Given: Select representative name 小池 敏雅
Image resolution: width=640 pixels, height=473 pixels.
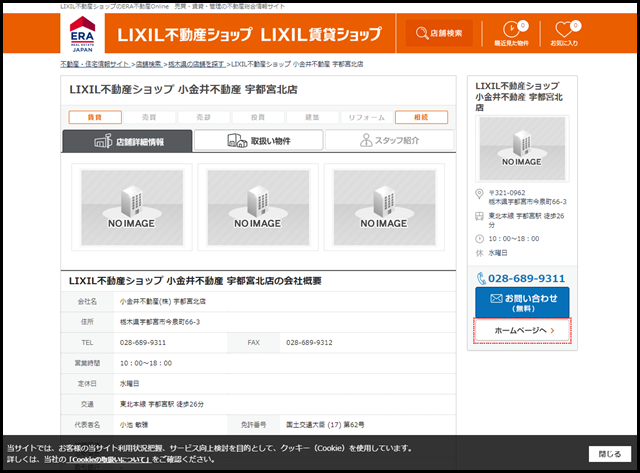Looking at the screenshot, I should [134, 425].
